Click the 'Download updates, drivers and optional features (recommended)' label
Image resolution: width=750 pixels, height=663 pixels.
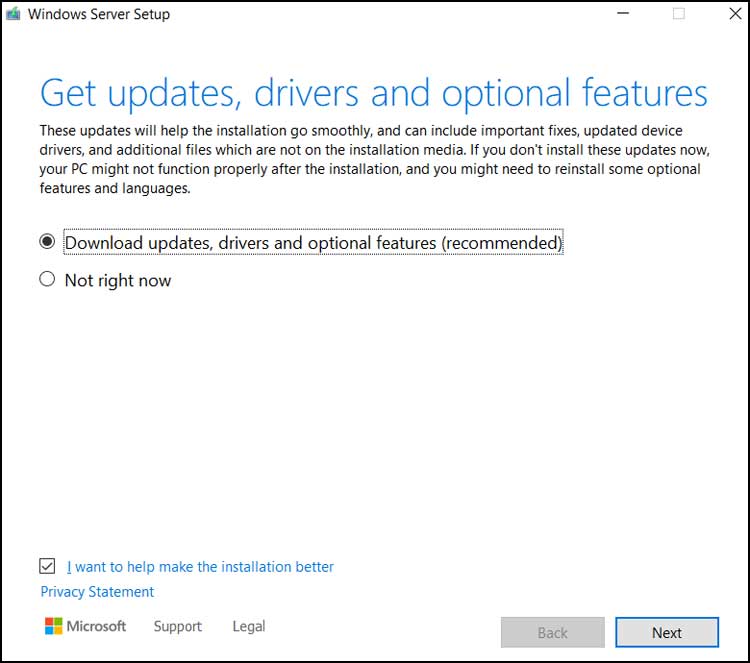[x=313, y=242]
